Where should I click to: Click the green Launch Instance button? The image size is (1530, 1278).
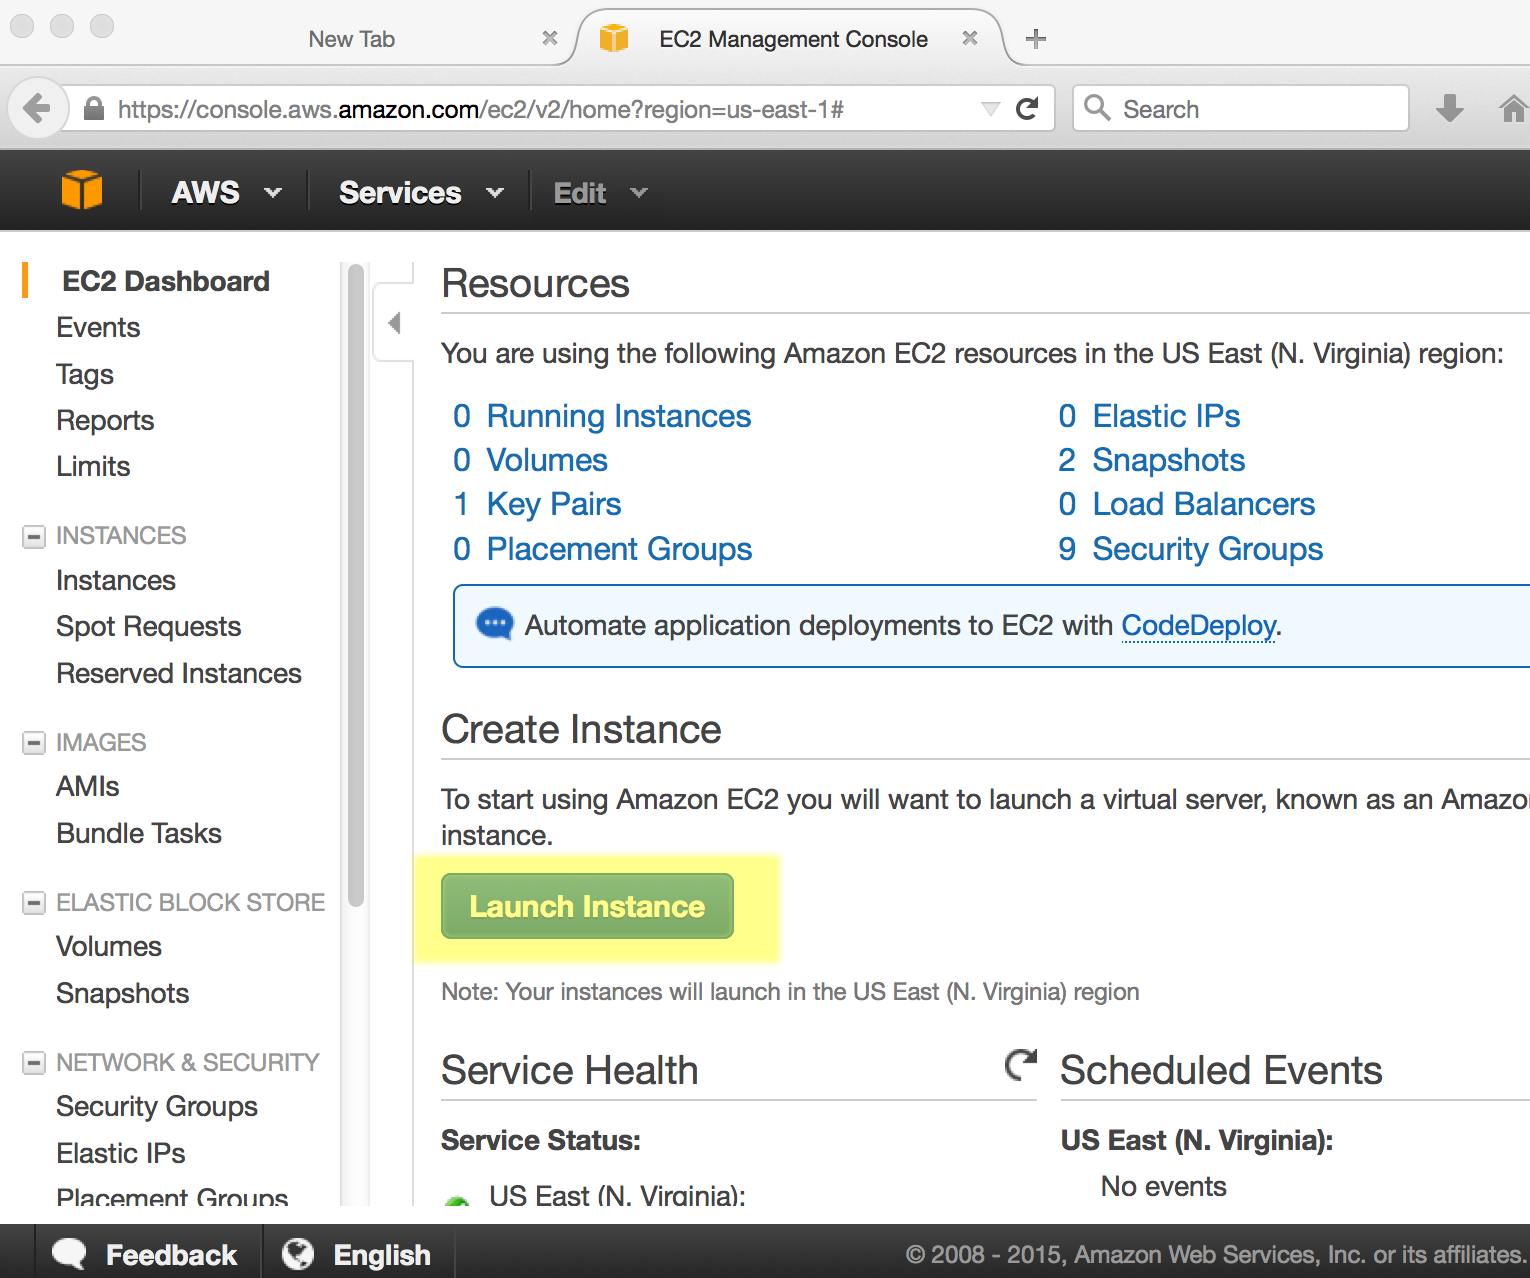pyautogui.click(x=587, y=906)
